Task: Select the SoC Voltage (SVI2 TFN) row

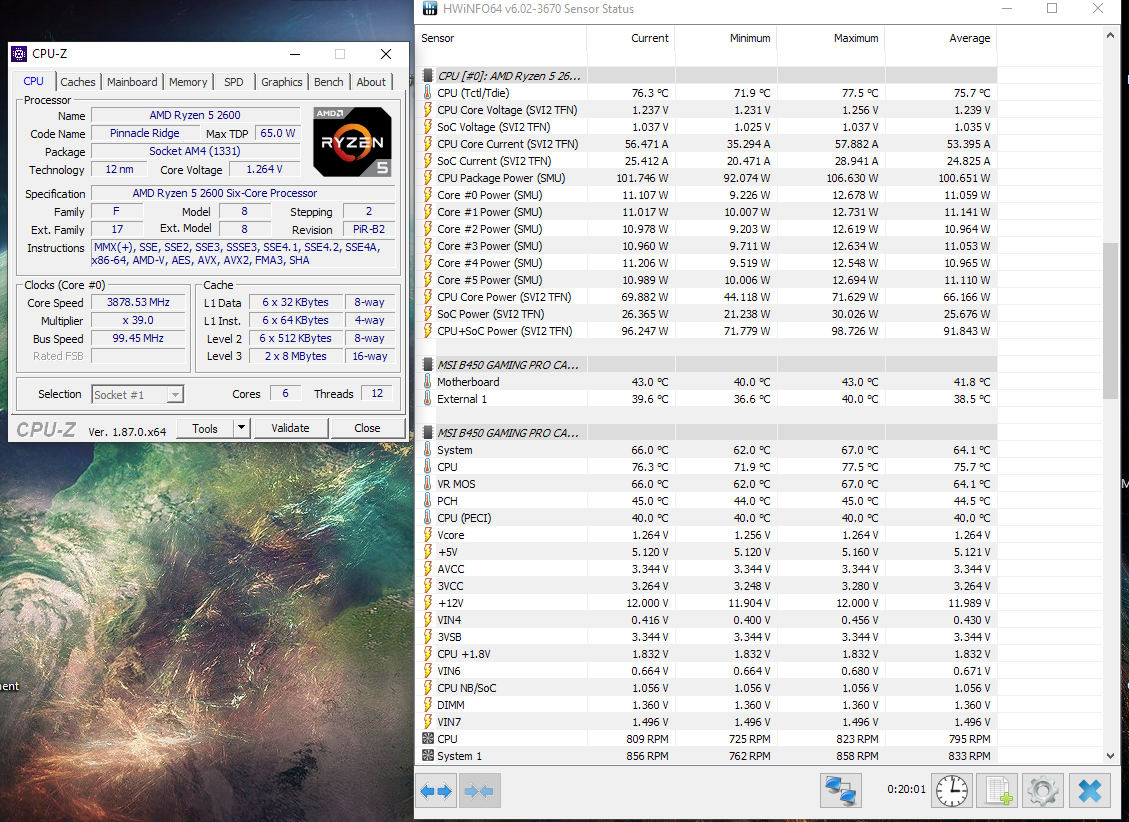Action: click(x=706, y=127)
